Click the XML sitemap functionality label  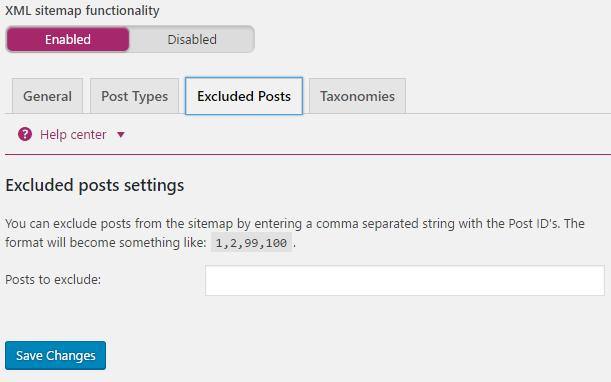click(x=82, y=11)
